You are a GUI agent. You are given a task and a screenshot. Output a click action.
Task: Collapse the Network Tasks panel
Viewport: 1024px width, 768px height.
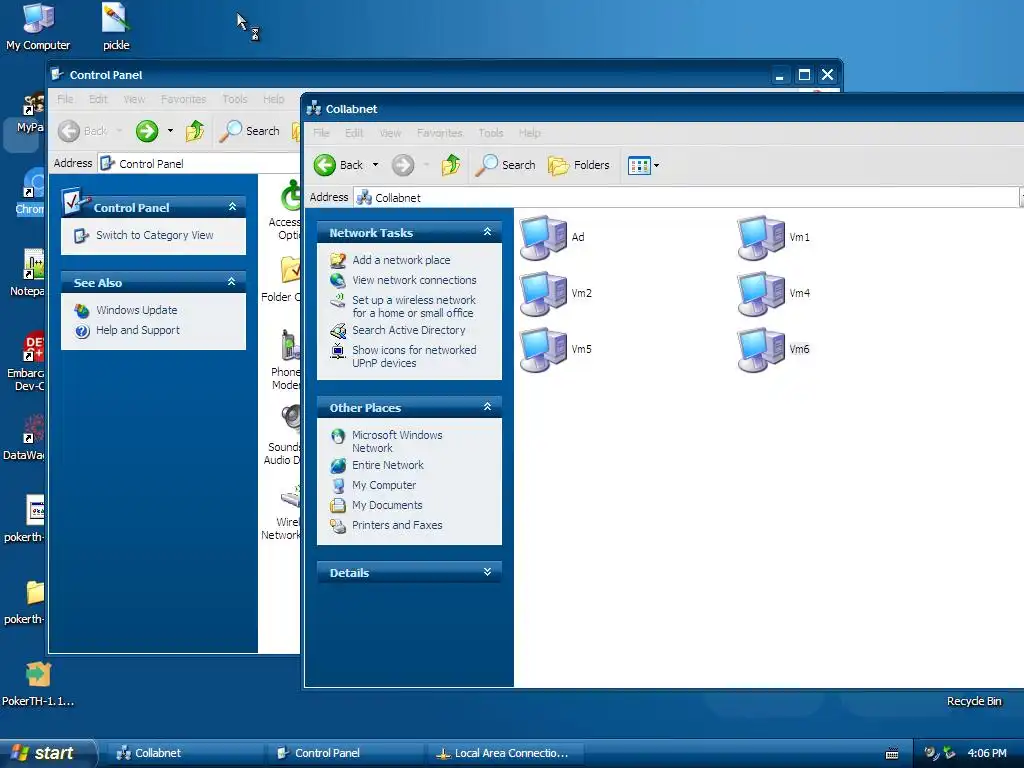click(487, 232)
